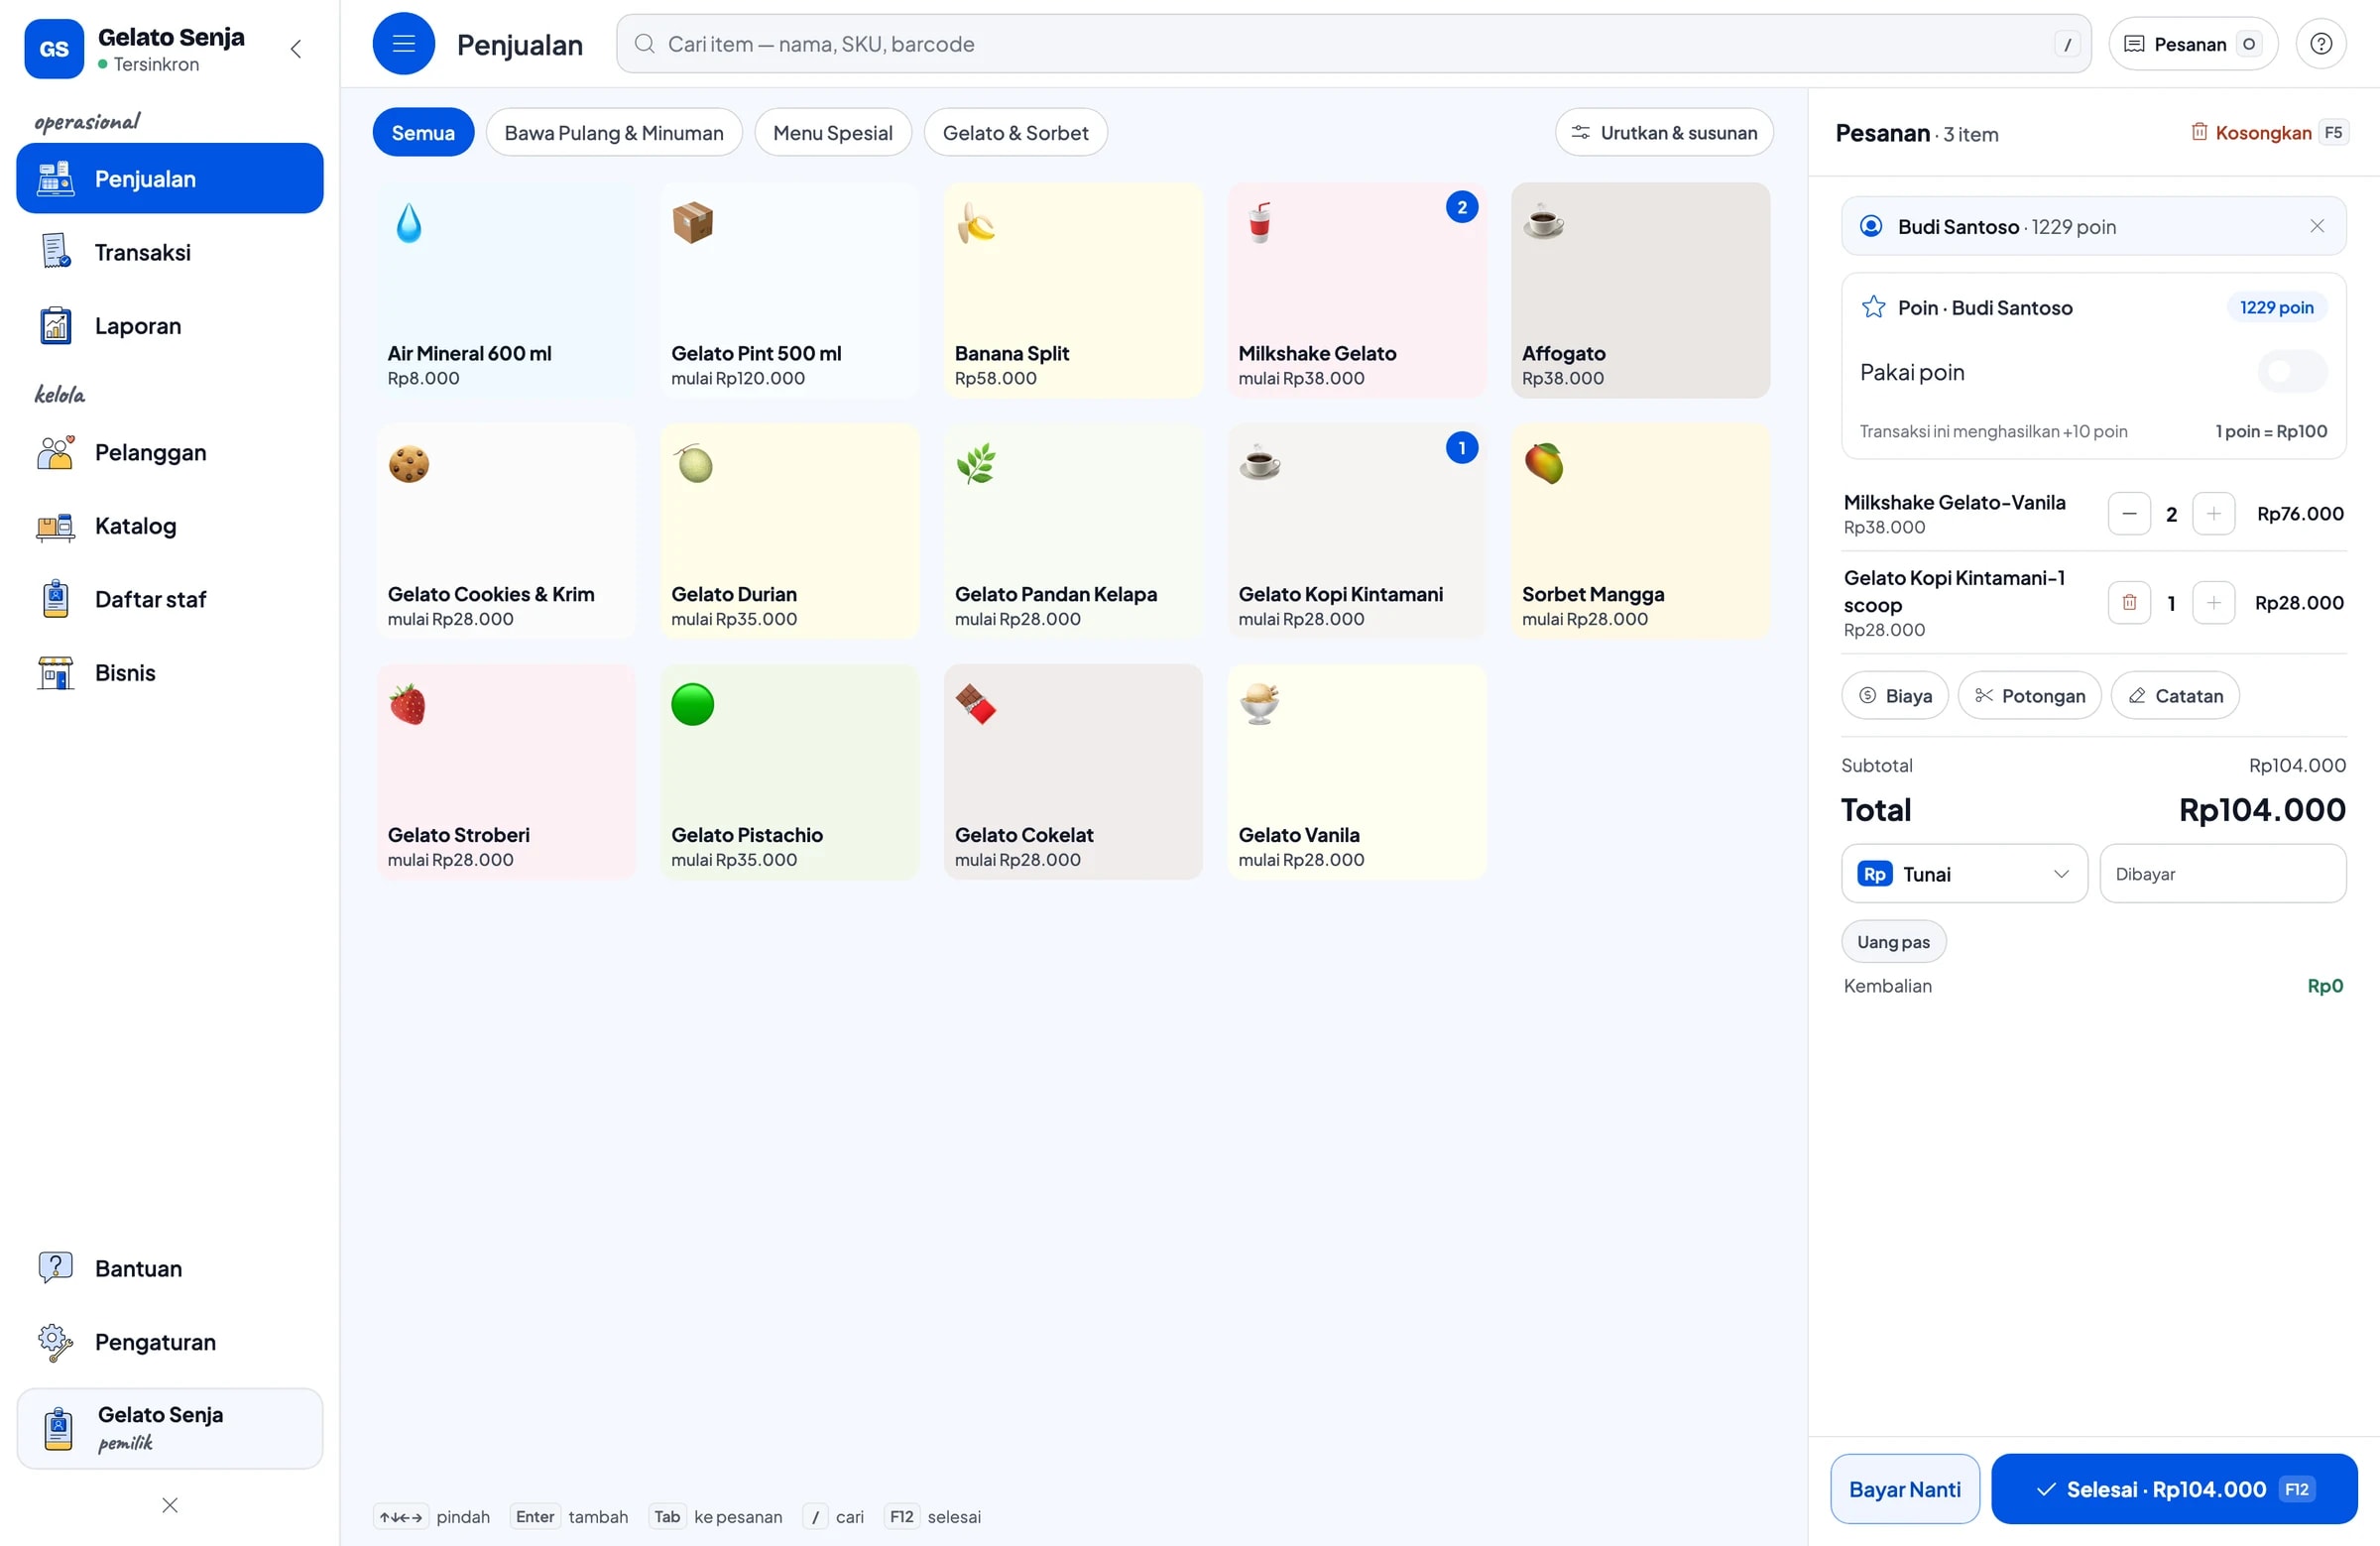The width and height of the screenshot is (2380, 1546).
Task: Select the Semua category tab
Action: point(423,133)
